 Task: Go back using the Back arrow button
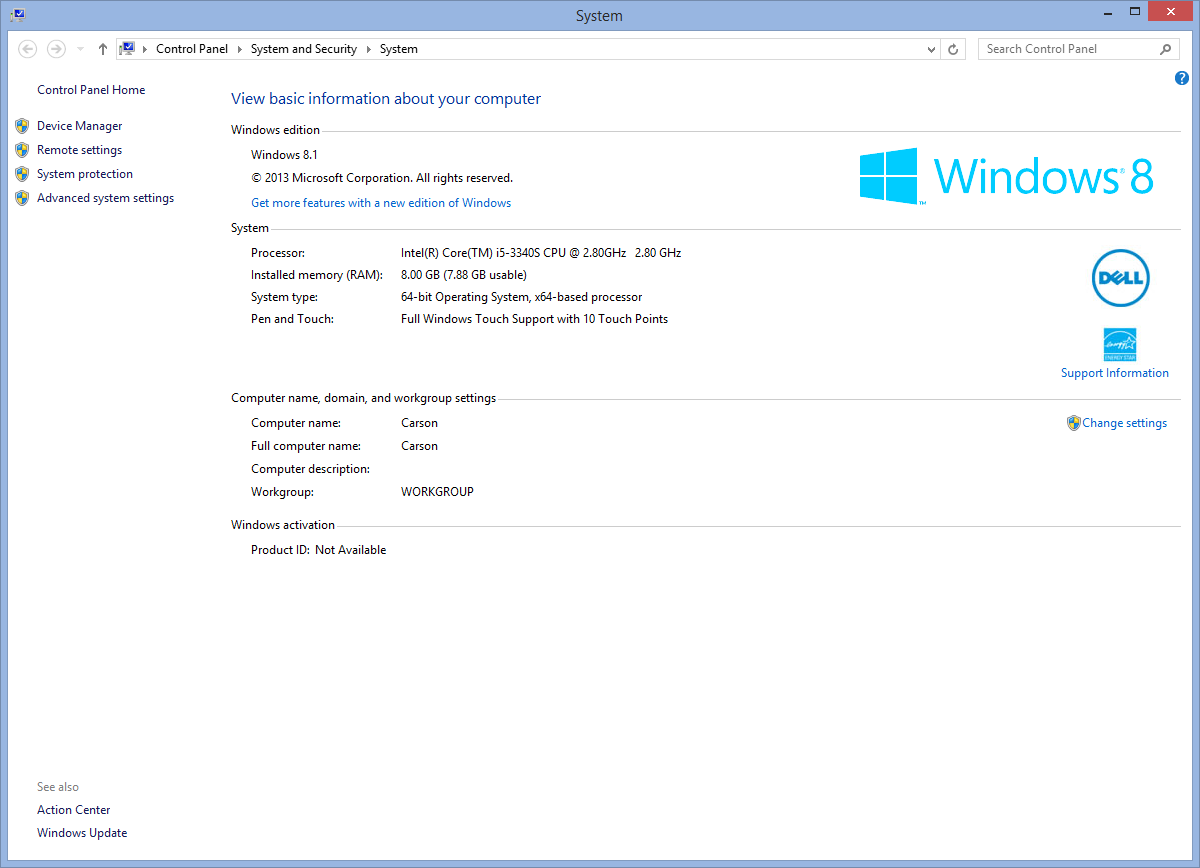coord(28,49)
